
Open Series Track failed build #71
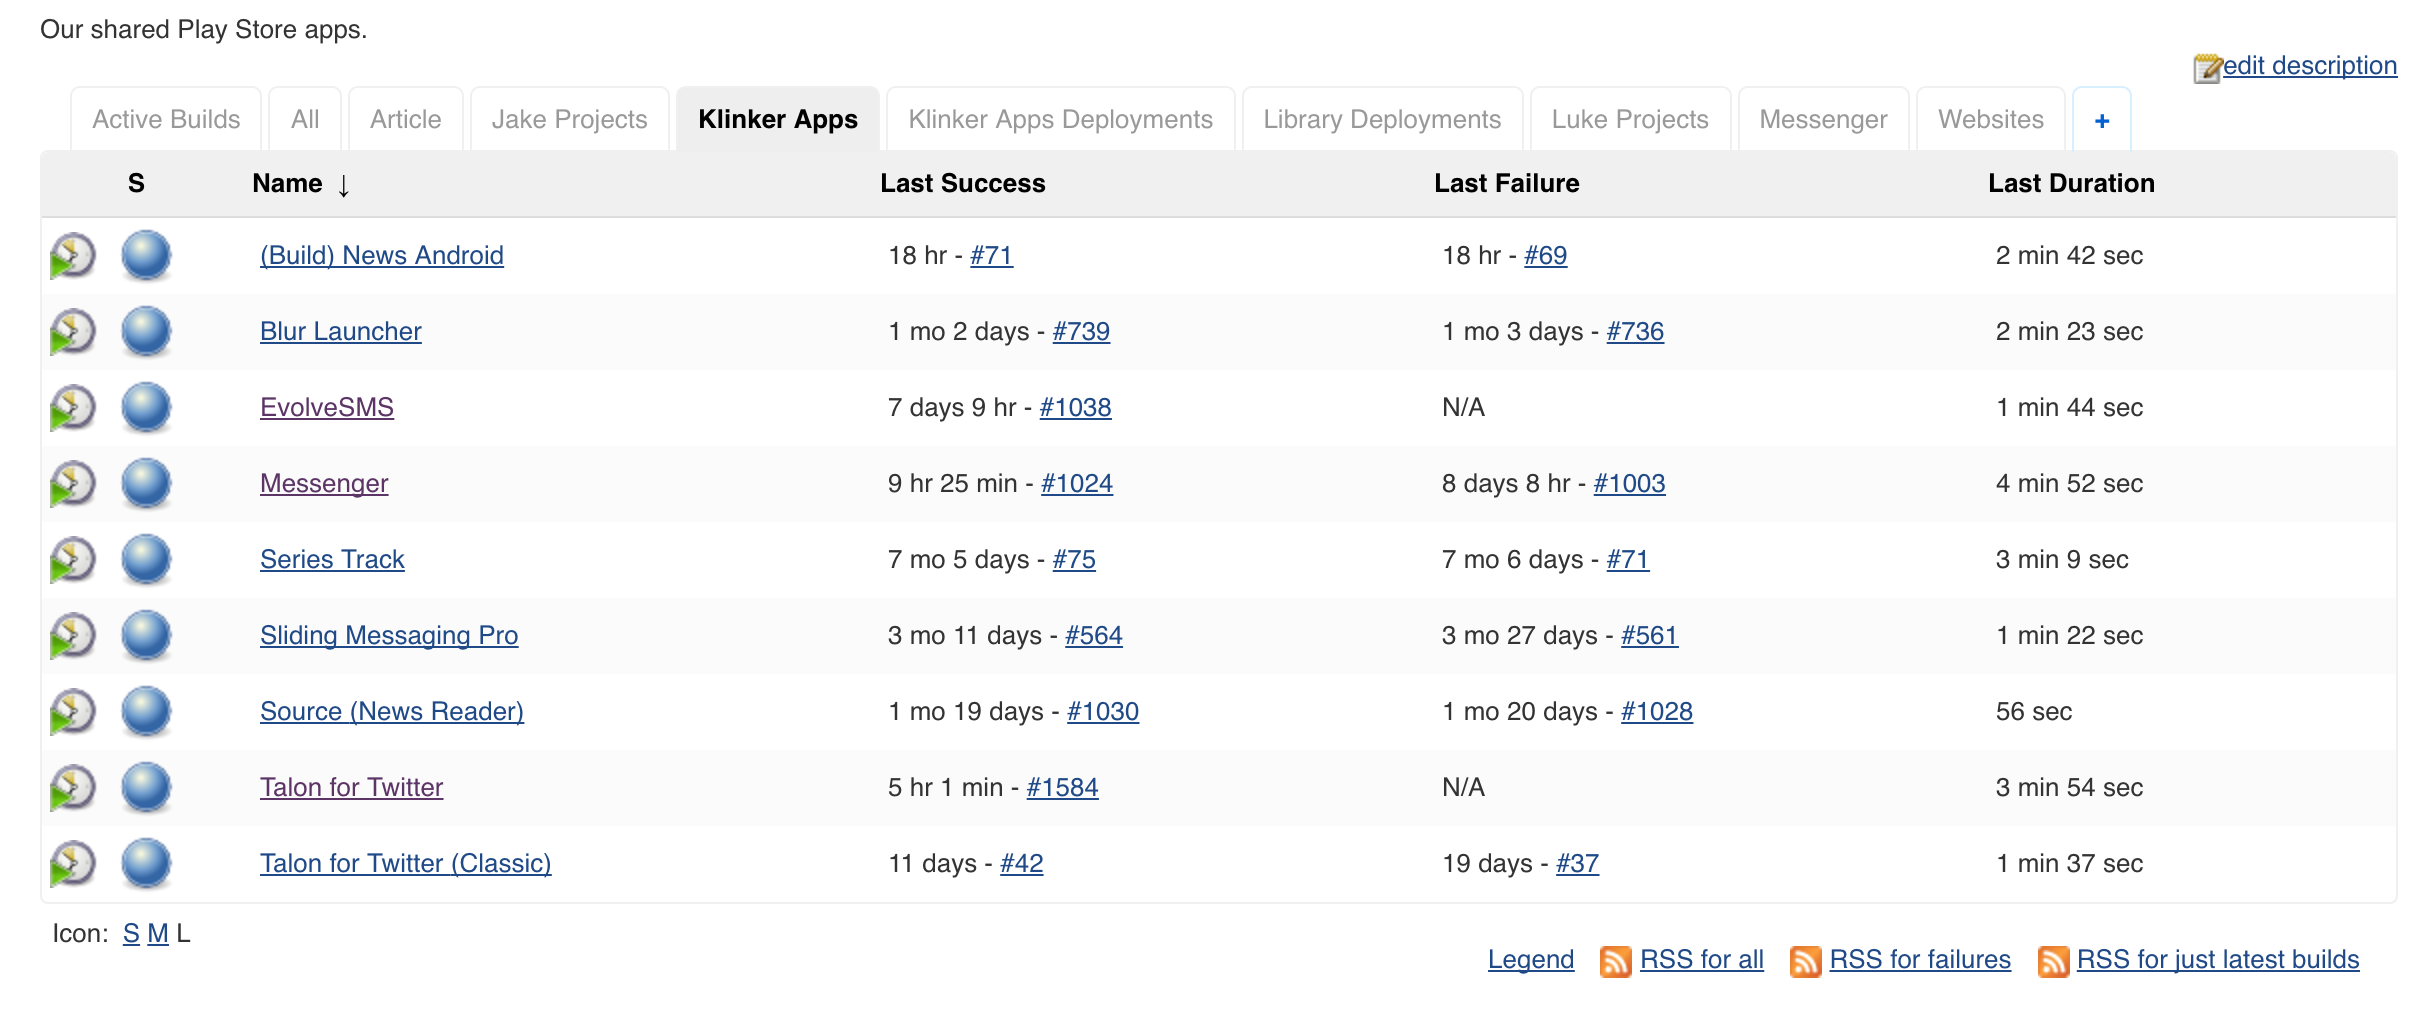tap(1628, 560)
